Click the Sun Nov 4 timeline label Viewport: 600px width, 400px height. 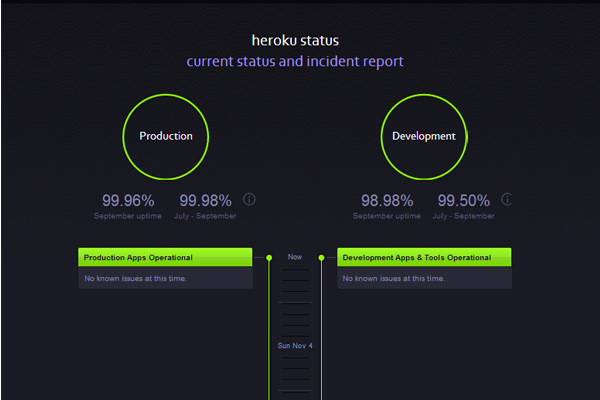coord(295,346)
